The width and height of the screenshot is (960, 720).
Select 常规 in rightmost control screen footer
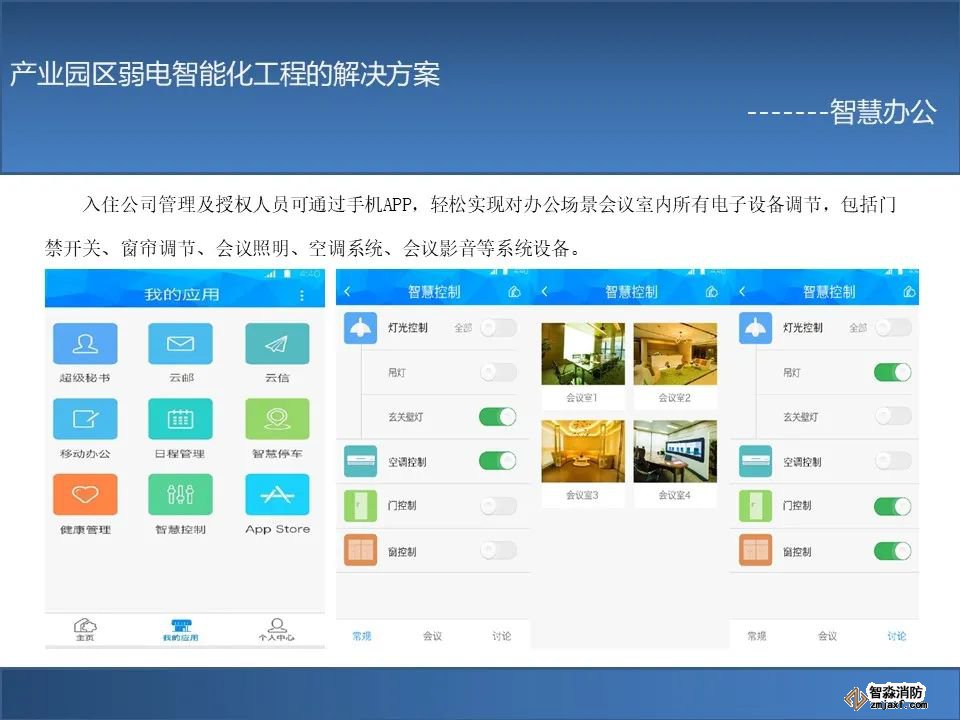click(x=757, y=636)
